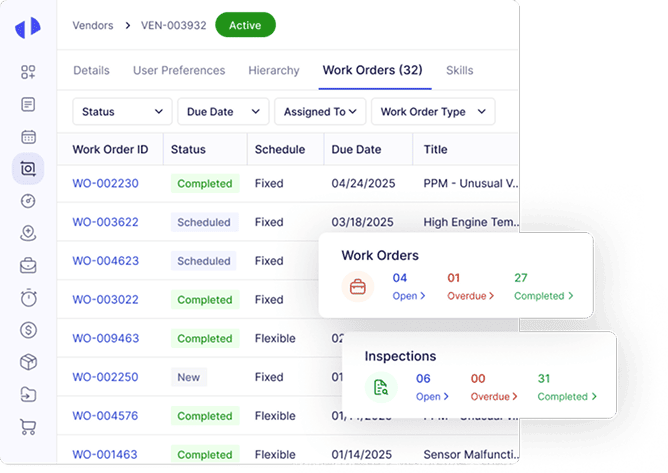Open the gauge meter sidebar icon
The width and height of the screenshot is (668, 473).
click(28, 201)
